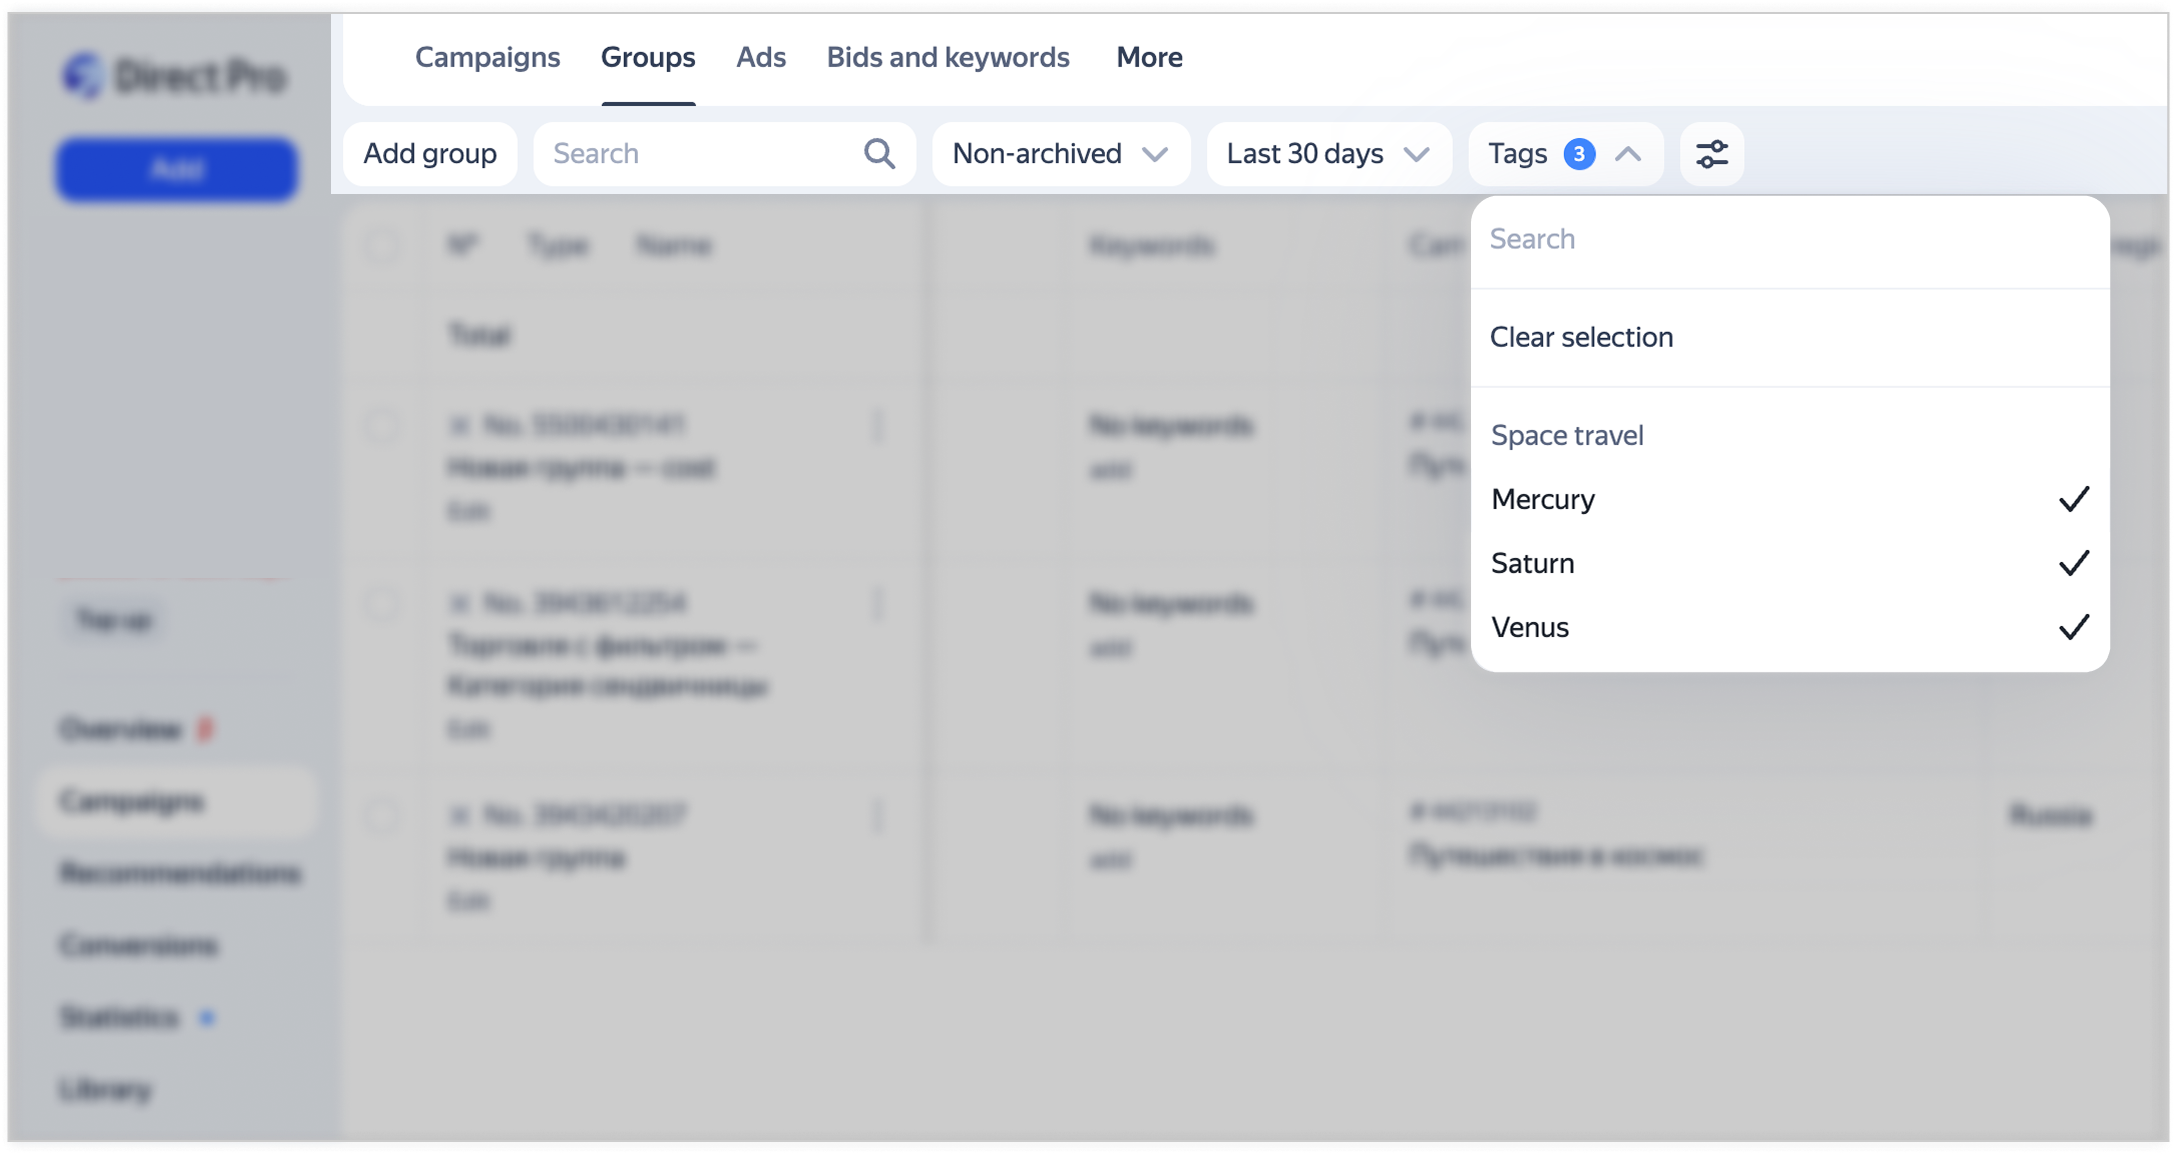Open the More menu

pos(1149,57)
